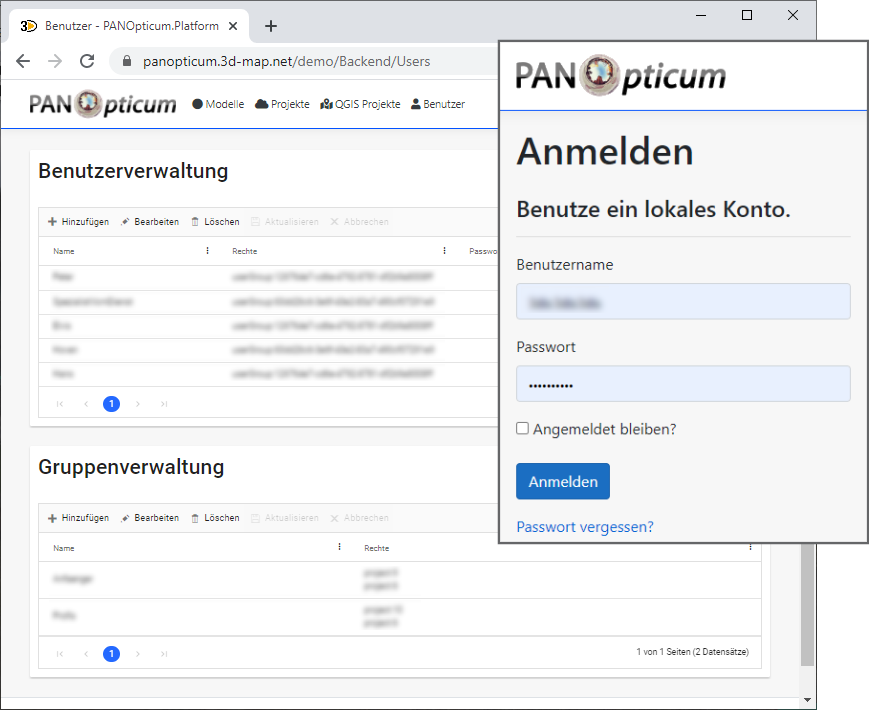
Task: Open Name column menu in Gruppenverwaltung grid
Action: (x=339, y=547)
